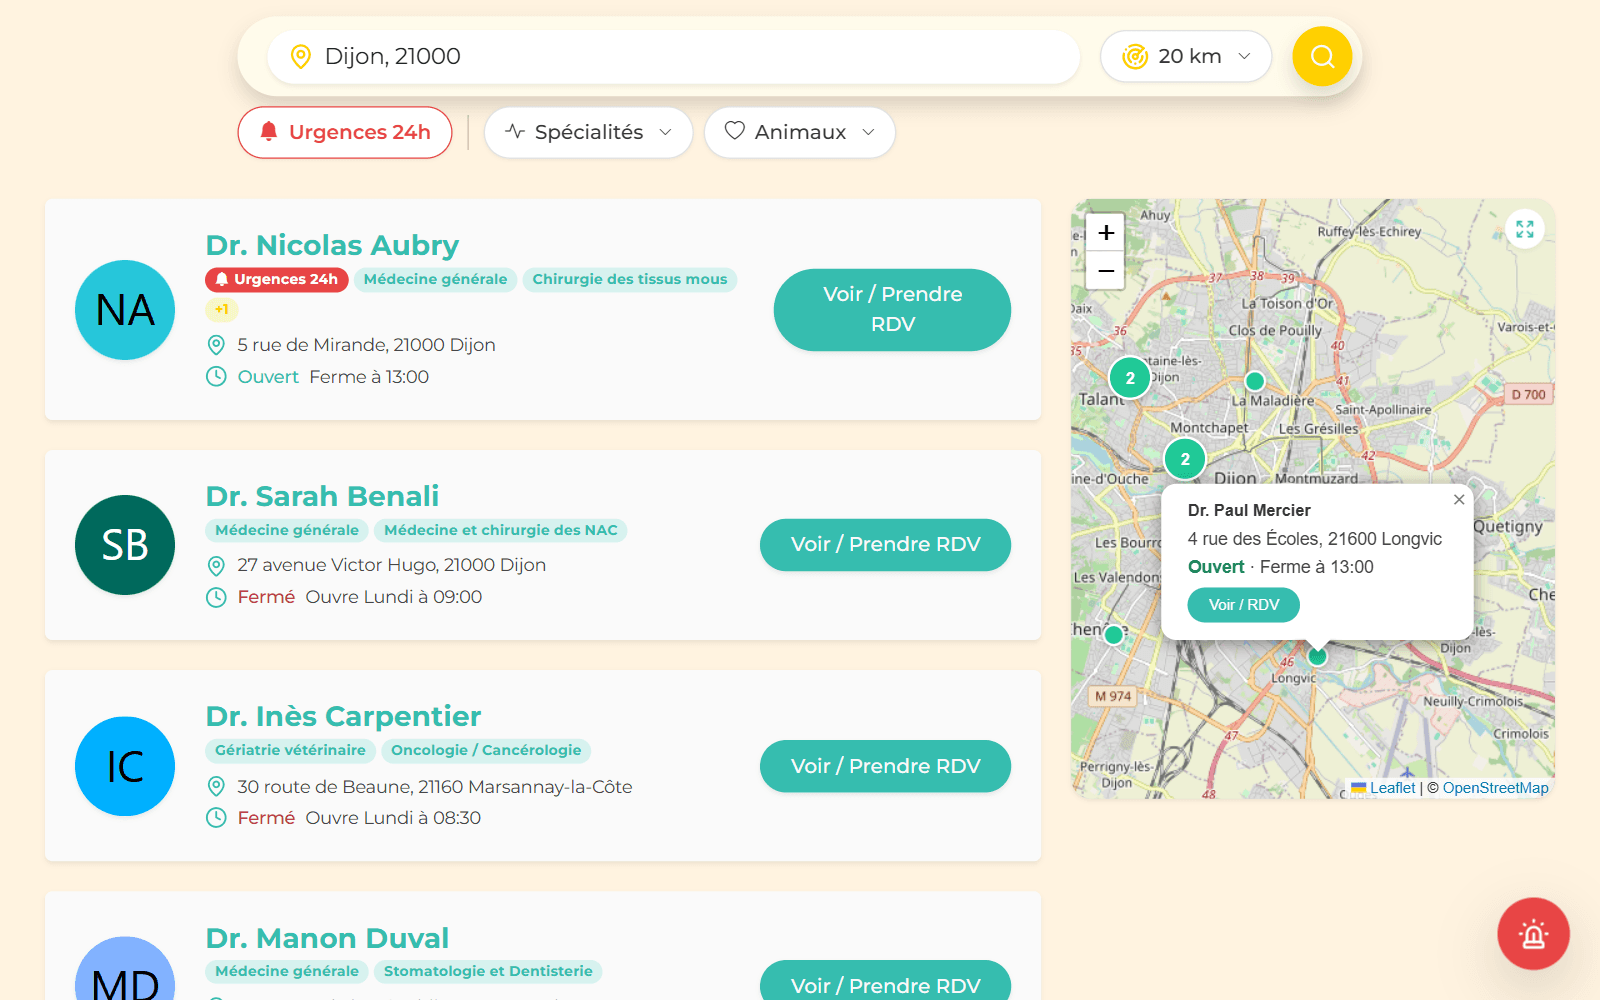Image resolution: width=1600 pixels, height=1000 pixels.
Task: Click the heart icon in Animaux filter
Action: tap(735, 131)
